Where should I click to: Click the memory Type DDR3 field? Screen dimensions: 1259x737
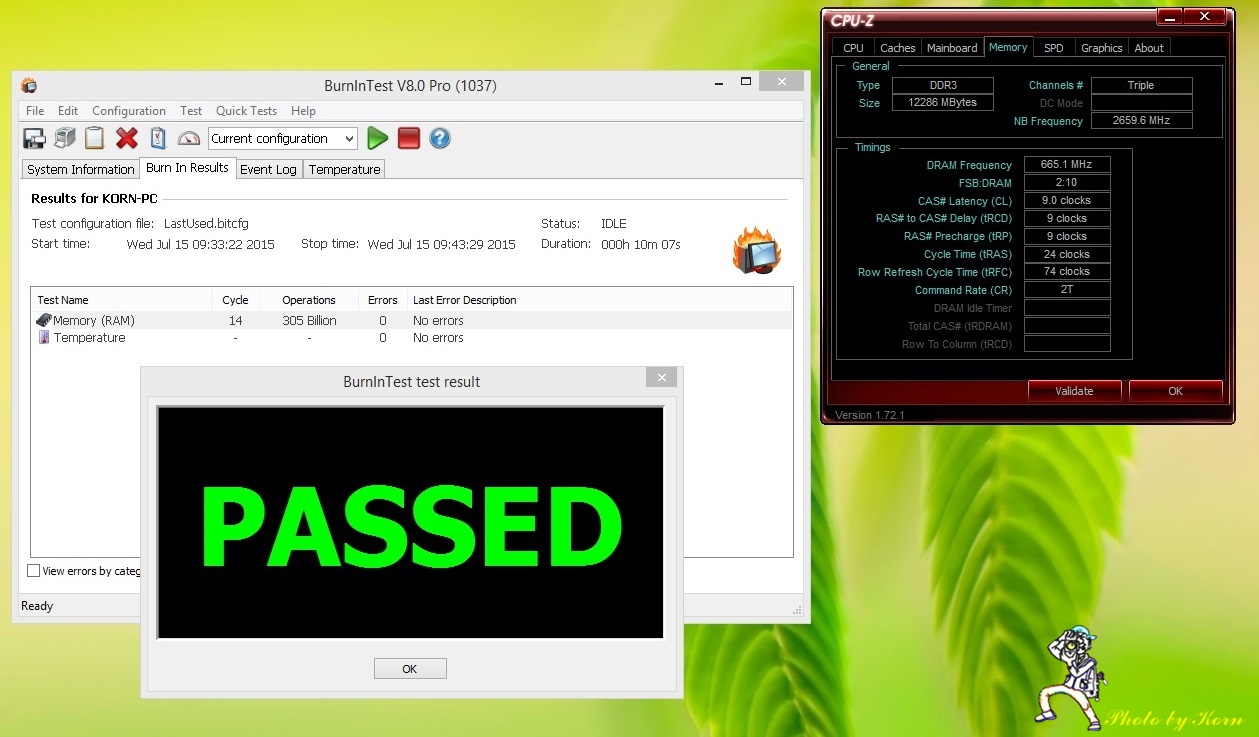[x=942, y=85]
